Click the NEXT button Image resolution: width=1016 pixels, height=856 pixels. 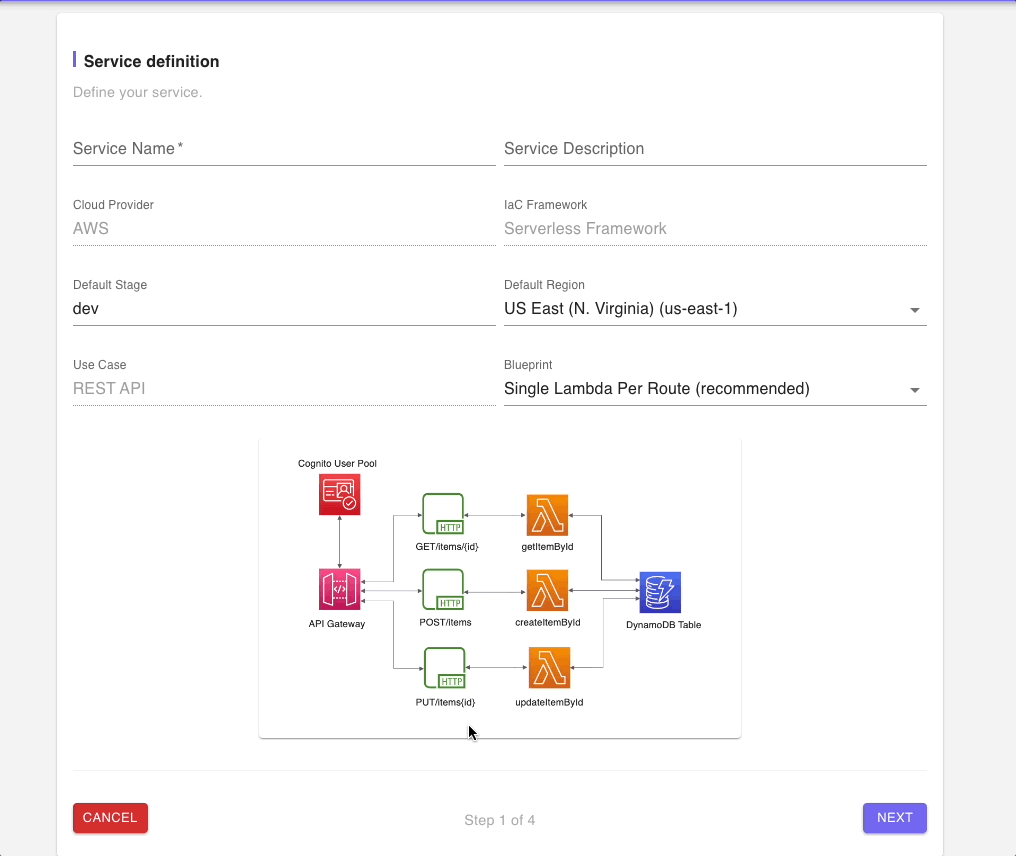point(895,818)
